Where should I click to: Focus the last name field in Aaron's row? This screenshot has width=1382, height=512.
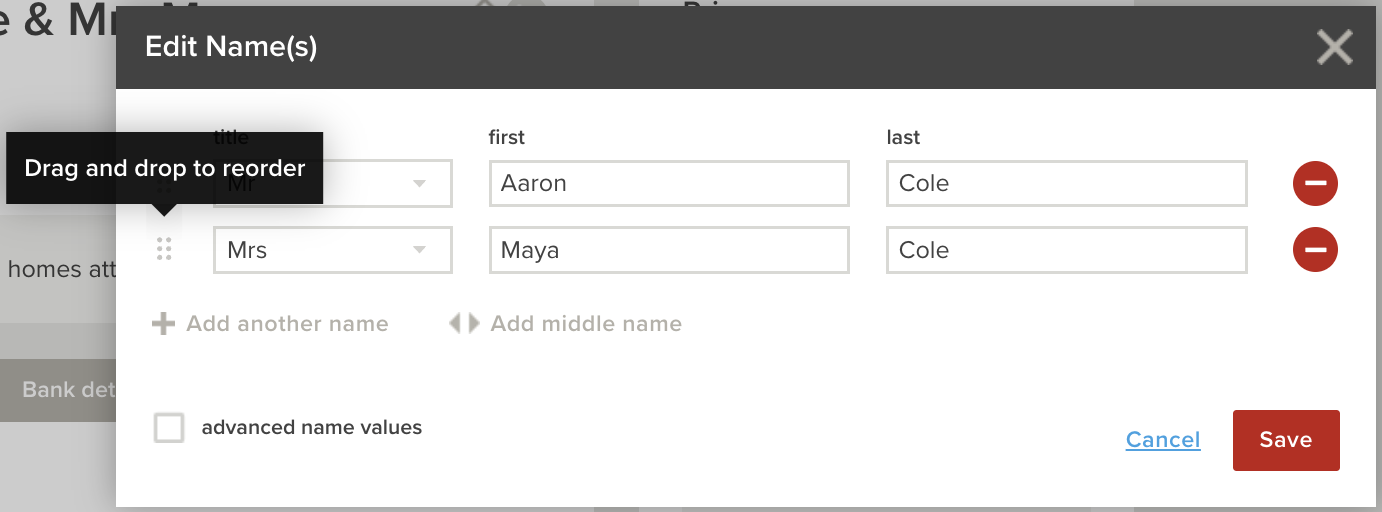pyautogui.click(x=1067, y=184)
